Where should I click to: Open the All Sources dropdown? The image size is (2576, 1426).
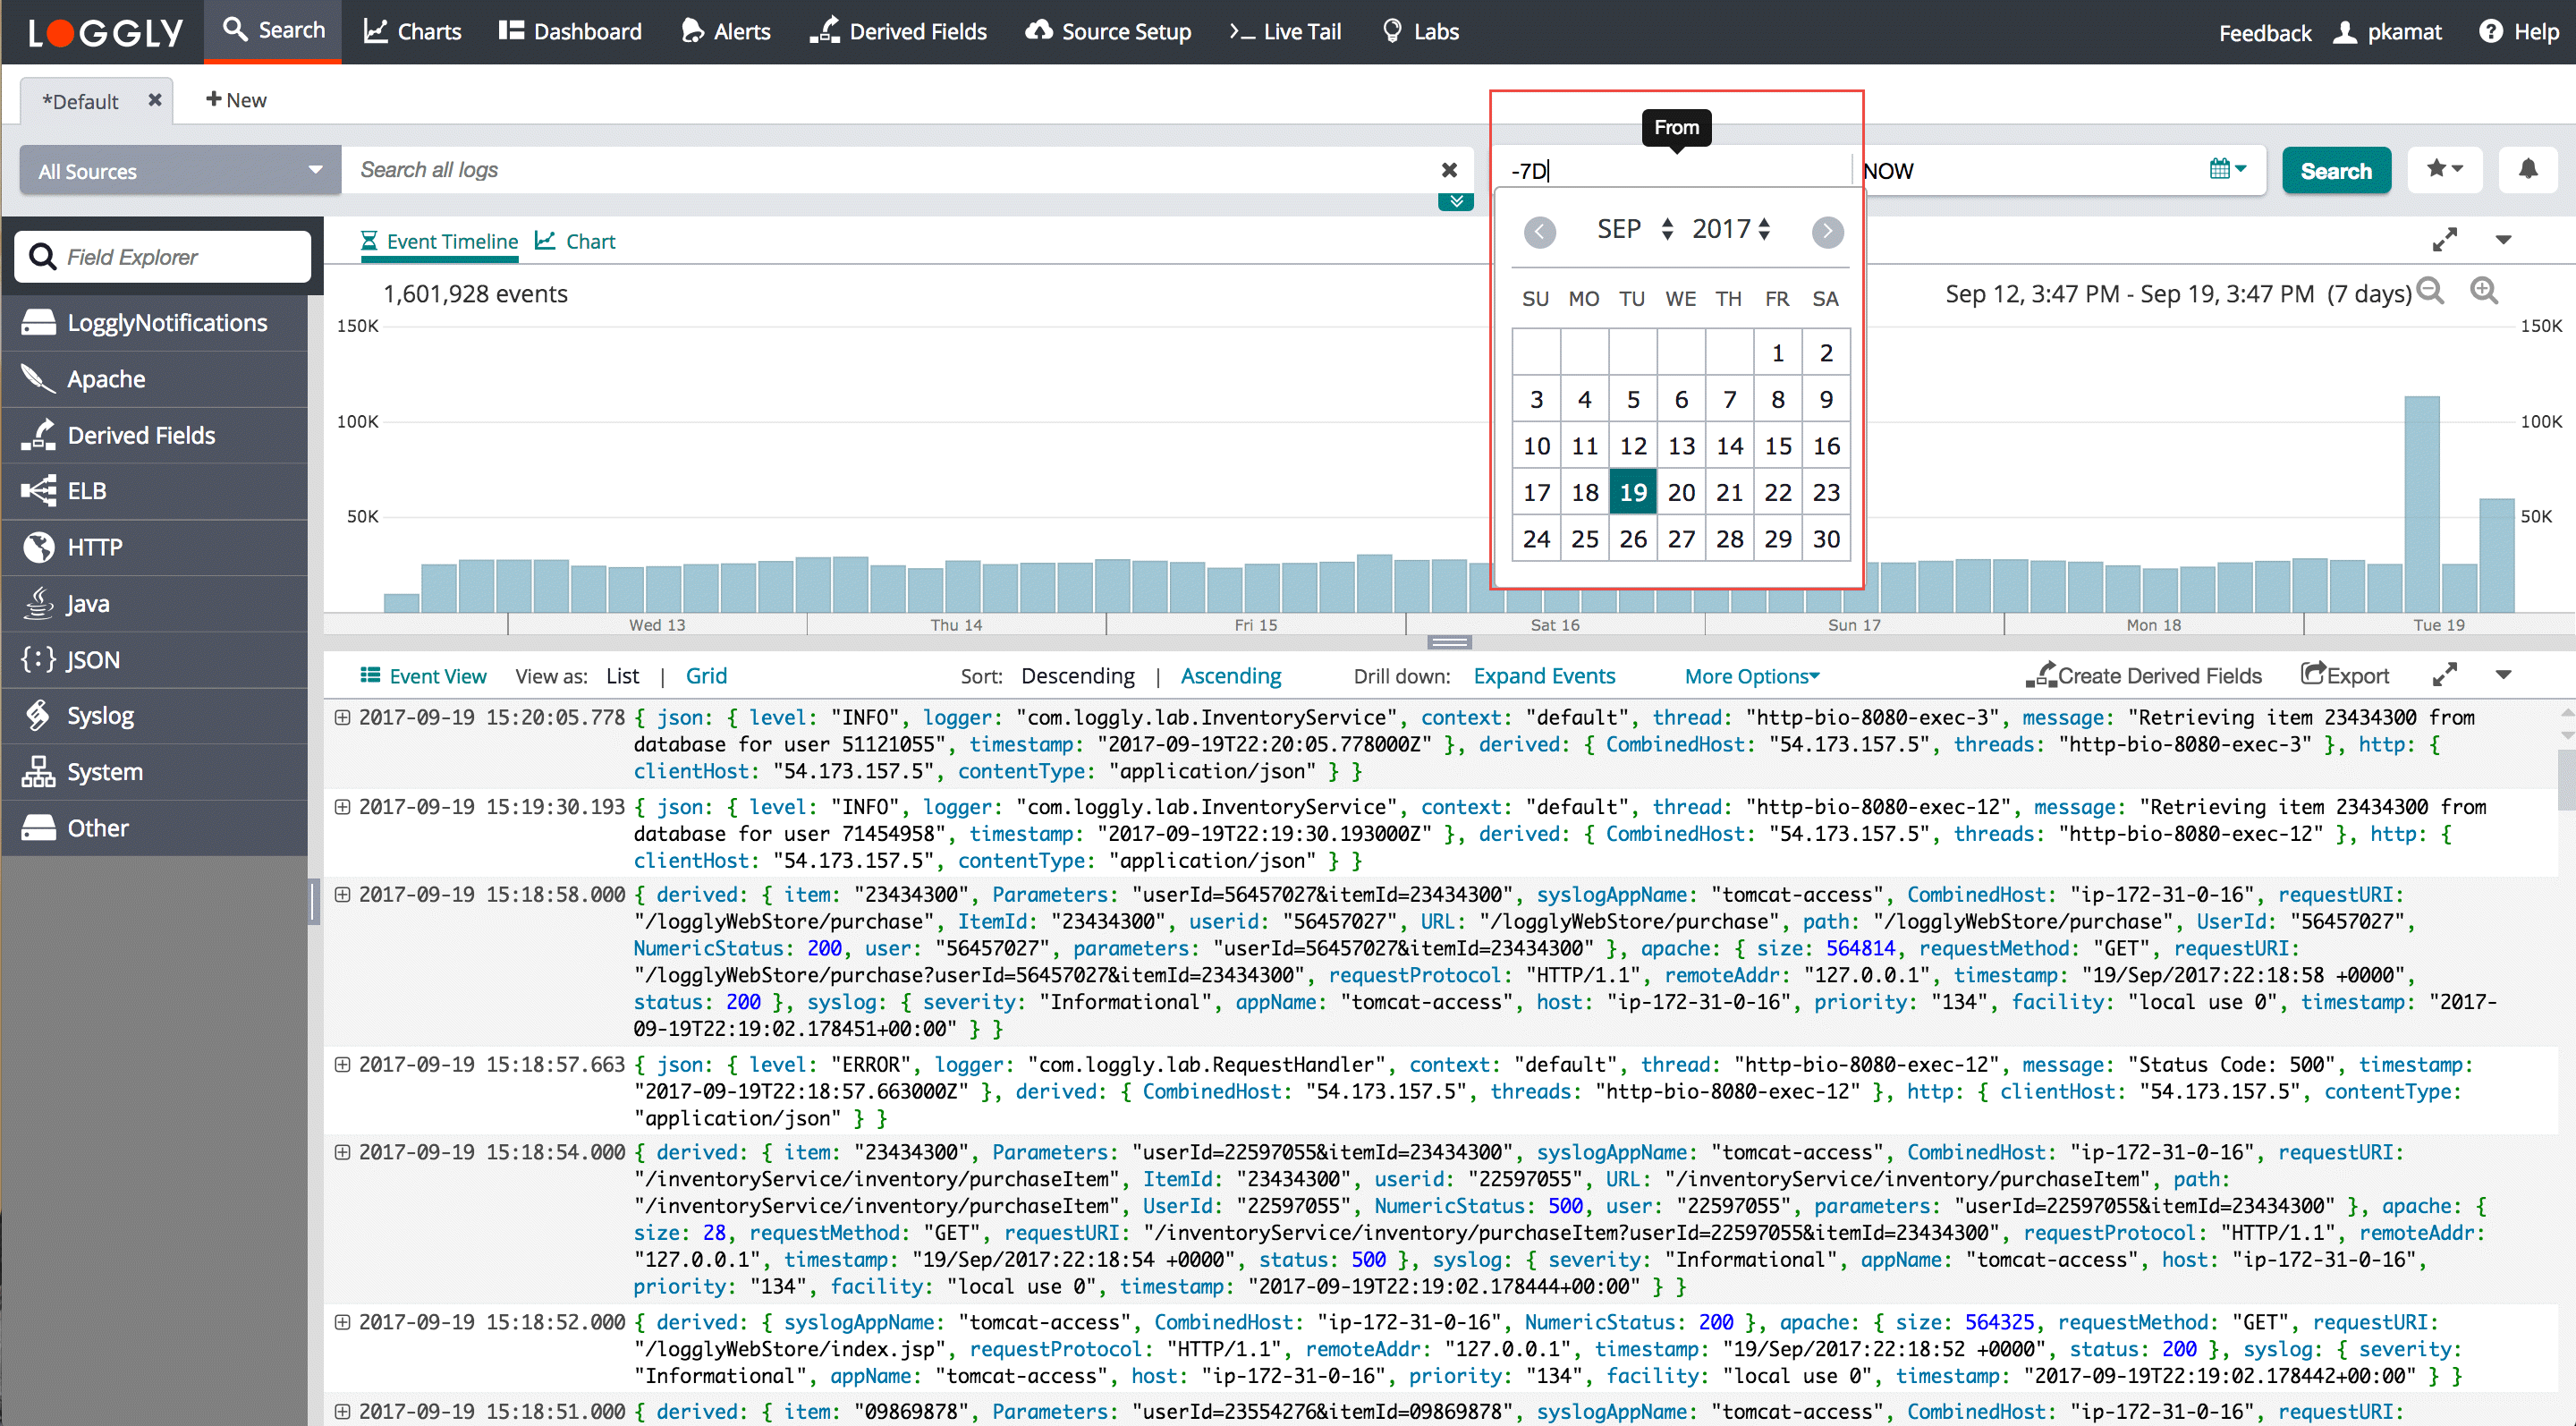tap(180, 171)
